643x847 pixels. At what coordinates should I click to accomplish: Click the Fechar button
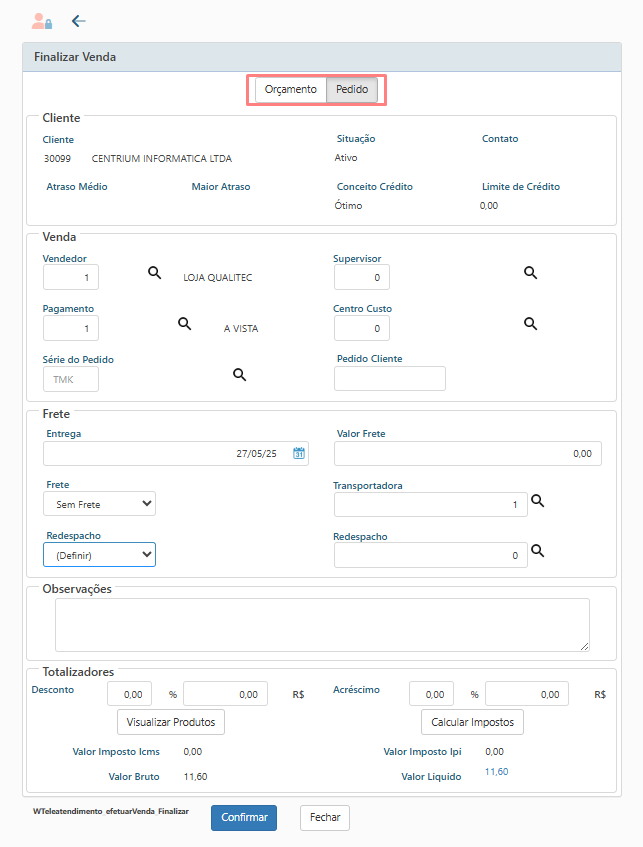[325, 818]
